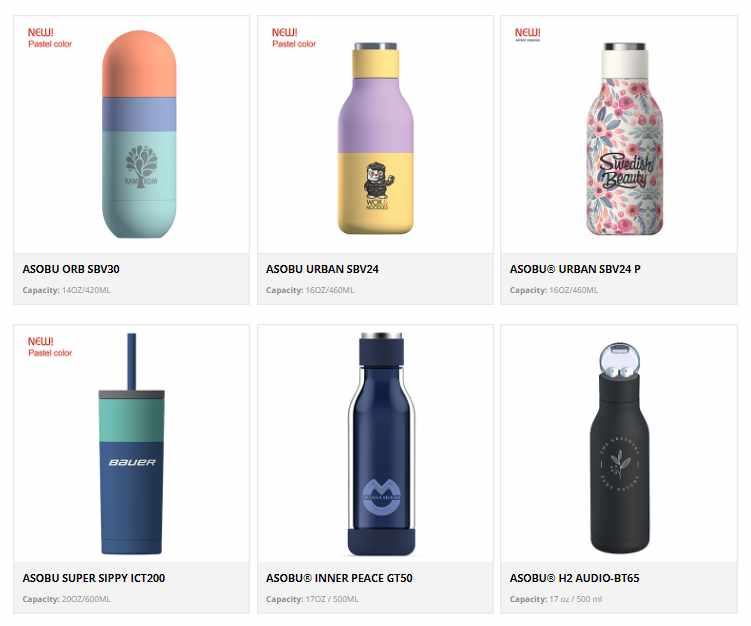The width and height of the screenshot is (751, 626).
Task: Click the ASOBU® INNER PEACE GT50 title
Action: (339, 578)
